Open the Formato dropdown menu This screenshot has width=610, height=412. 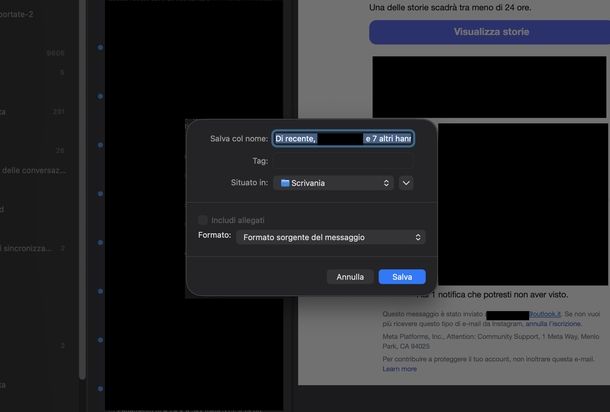(330, 237)
